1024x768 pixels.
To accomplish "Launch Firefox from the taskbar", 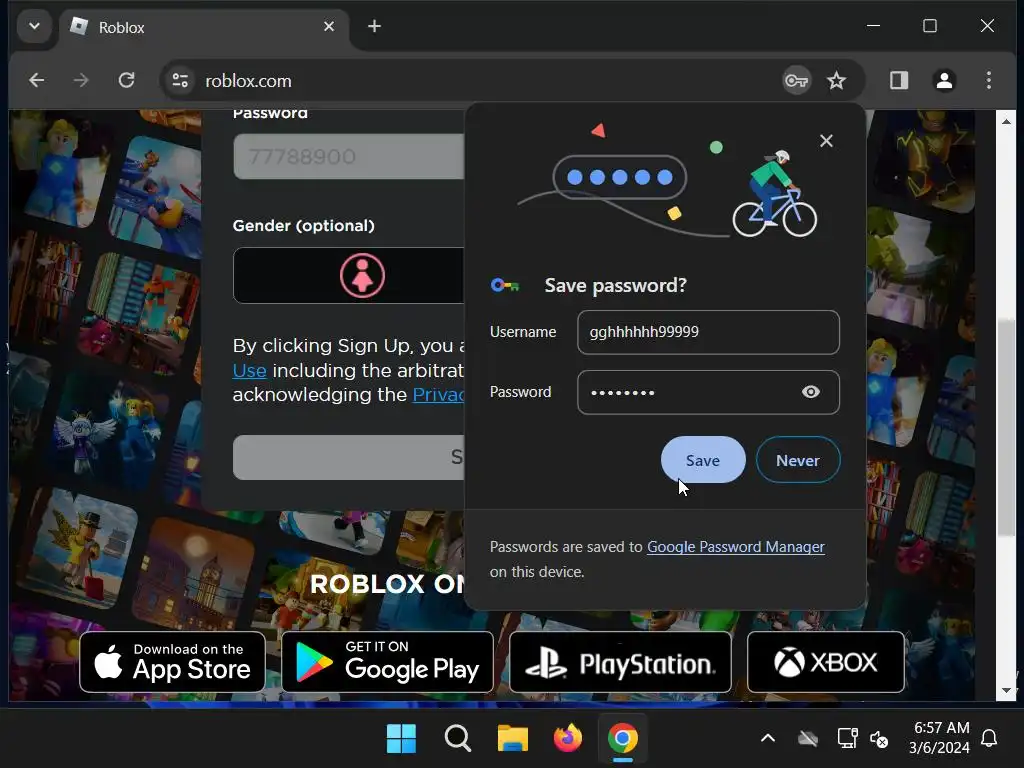I will tap(568, 739).
